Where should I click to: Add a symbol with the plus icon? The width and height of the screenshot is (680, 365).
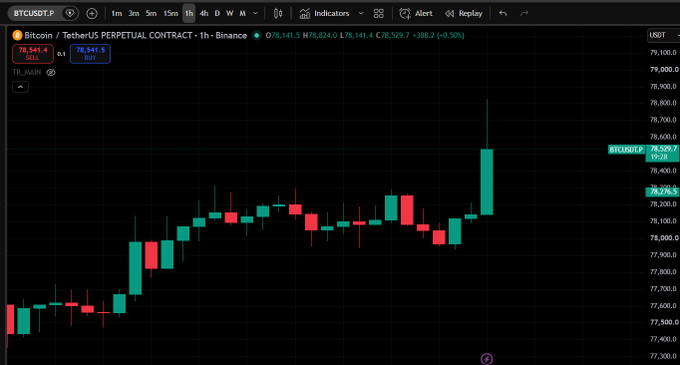[x=92, y=13]
